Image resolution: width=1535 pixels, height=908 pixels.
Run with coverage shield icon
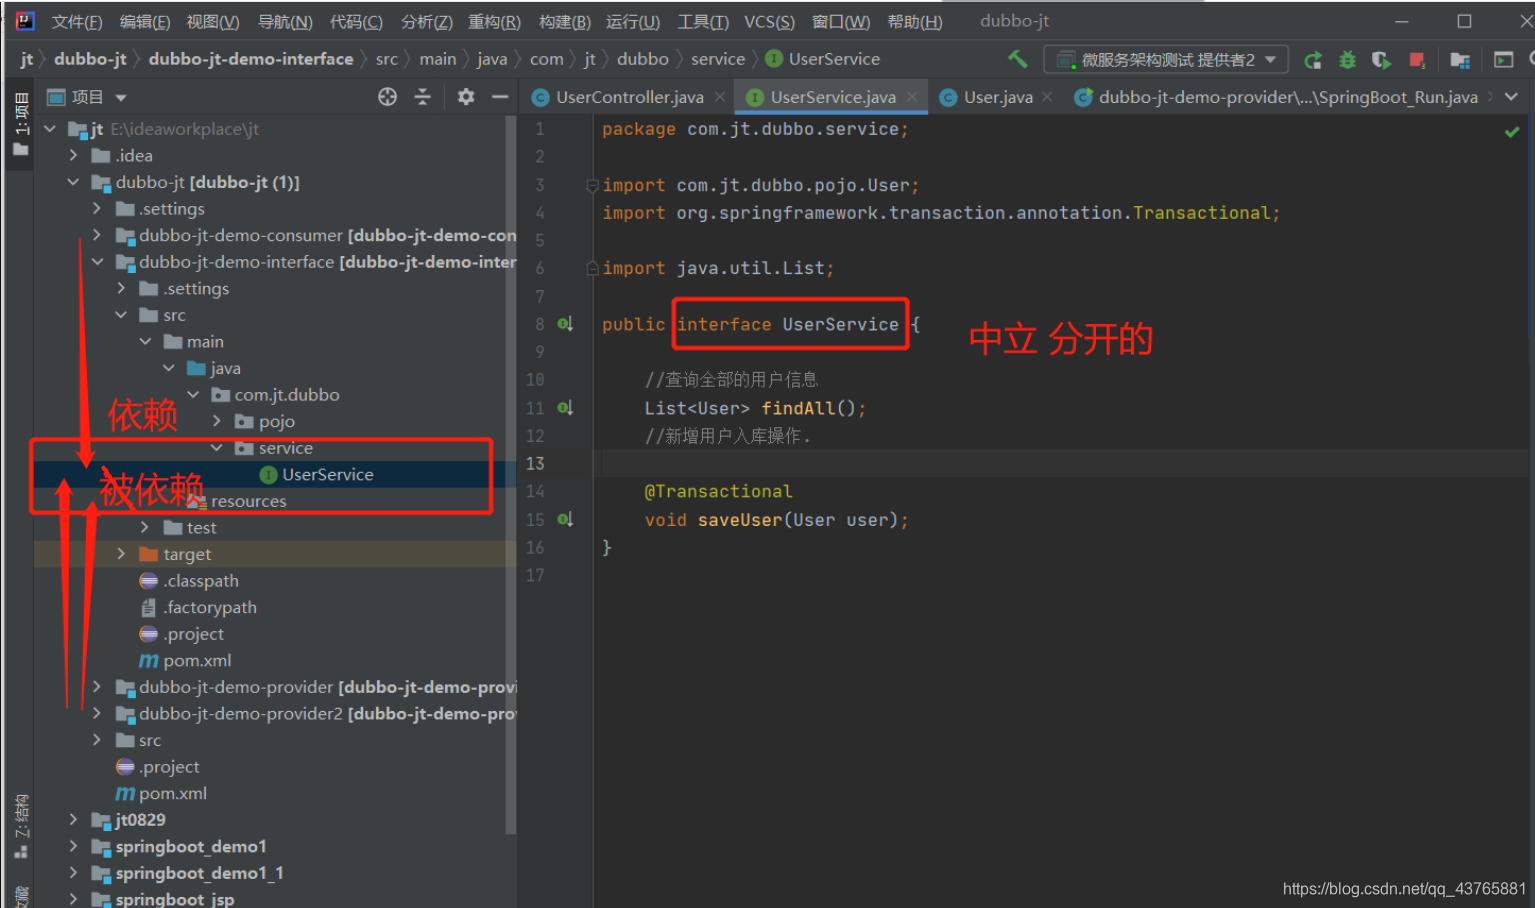[1381, 60]
